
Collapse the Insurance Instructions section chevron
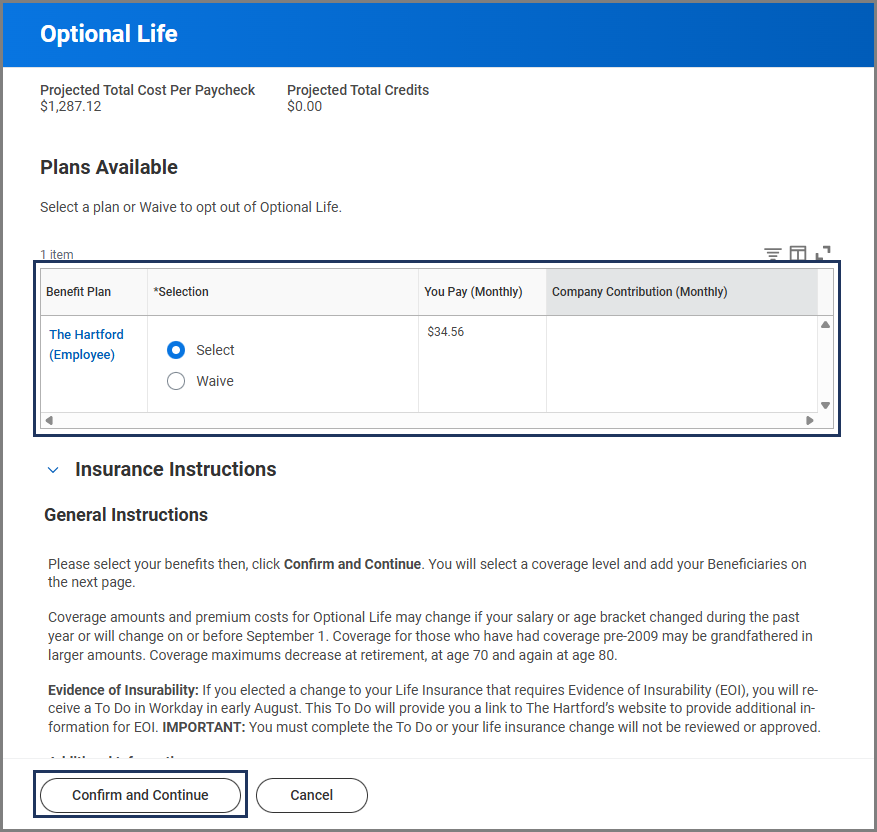[54, 470]
